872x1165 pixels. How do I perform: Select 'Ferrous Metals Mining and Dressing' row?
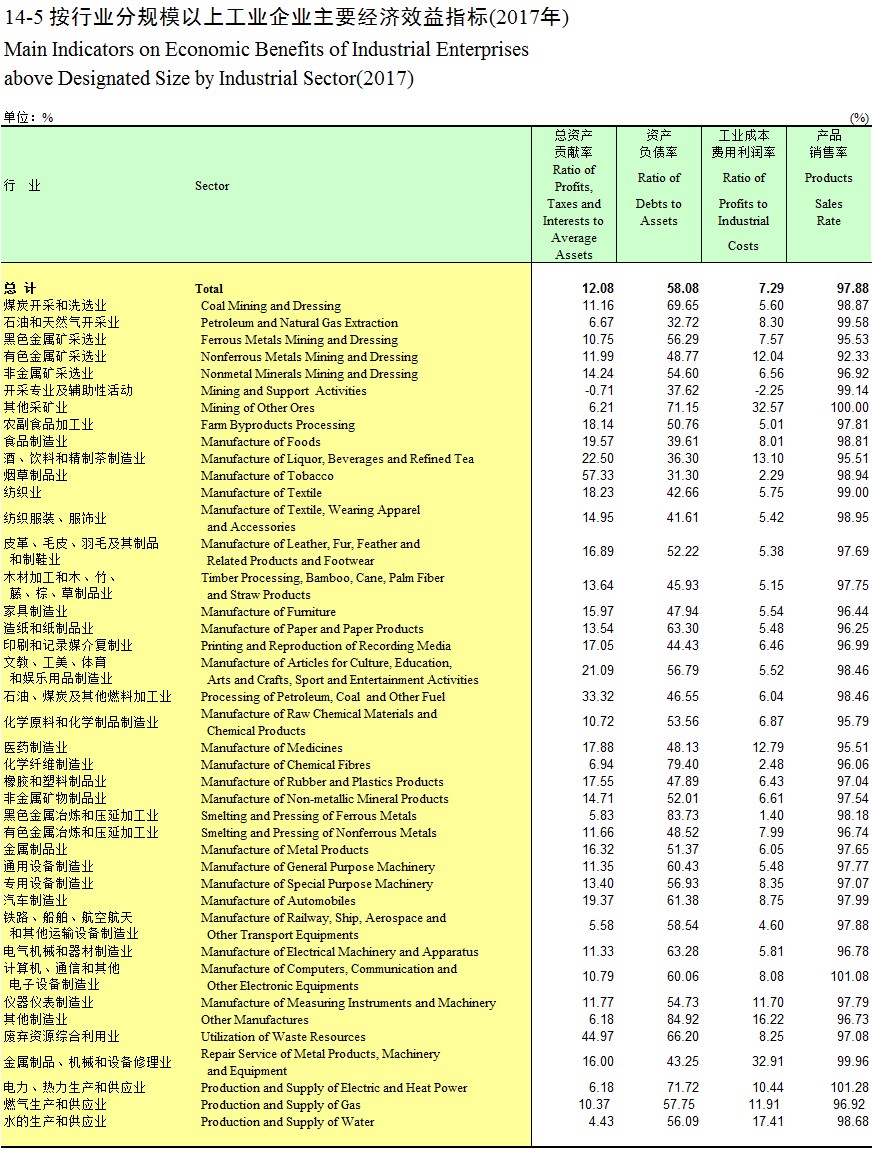[299, 340]
